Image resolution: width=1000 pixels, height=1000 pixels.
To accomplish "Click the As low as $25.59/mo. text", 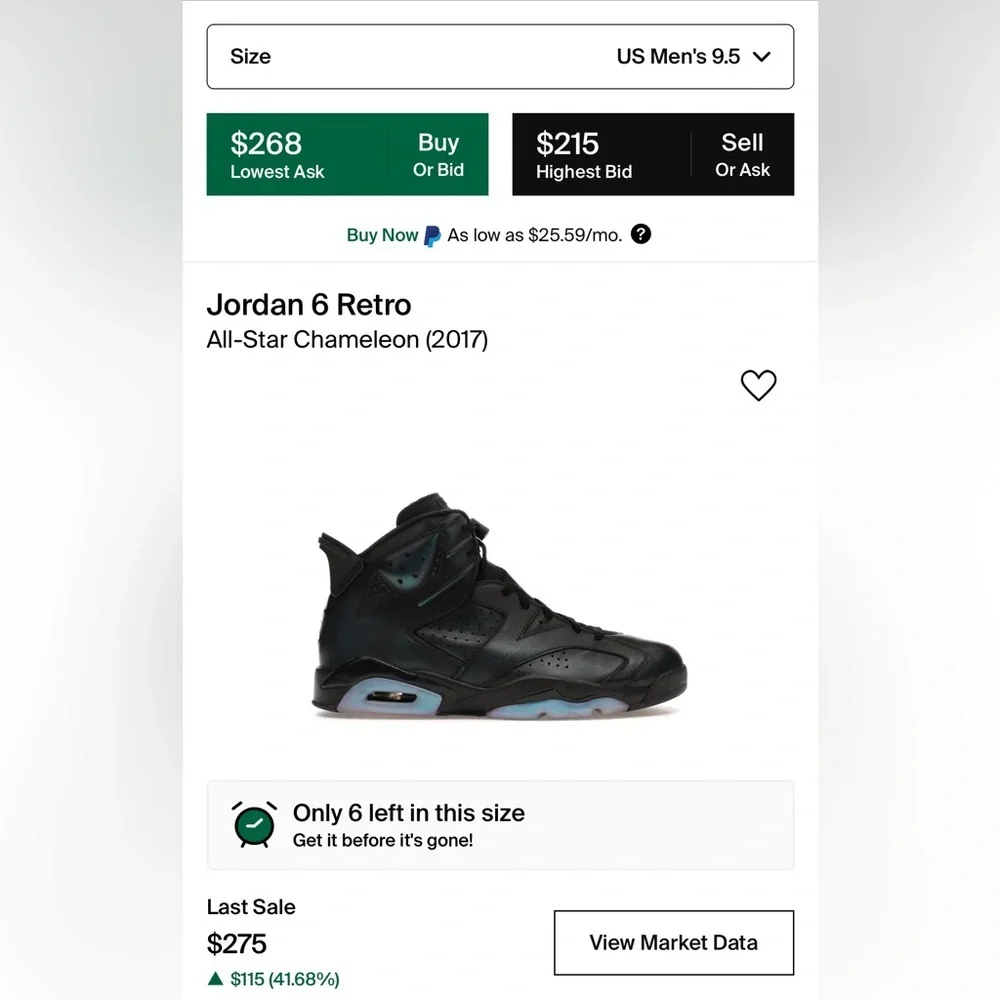I will 534,235.
